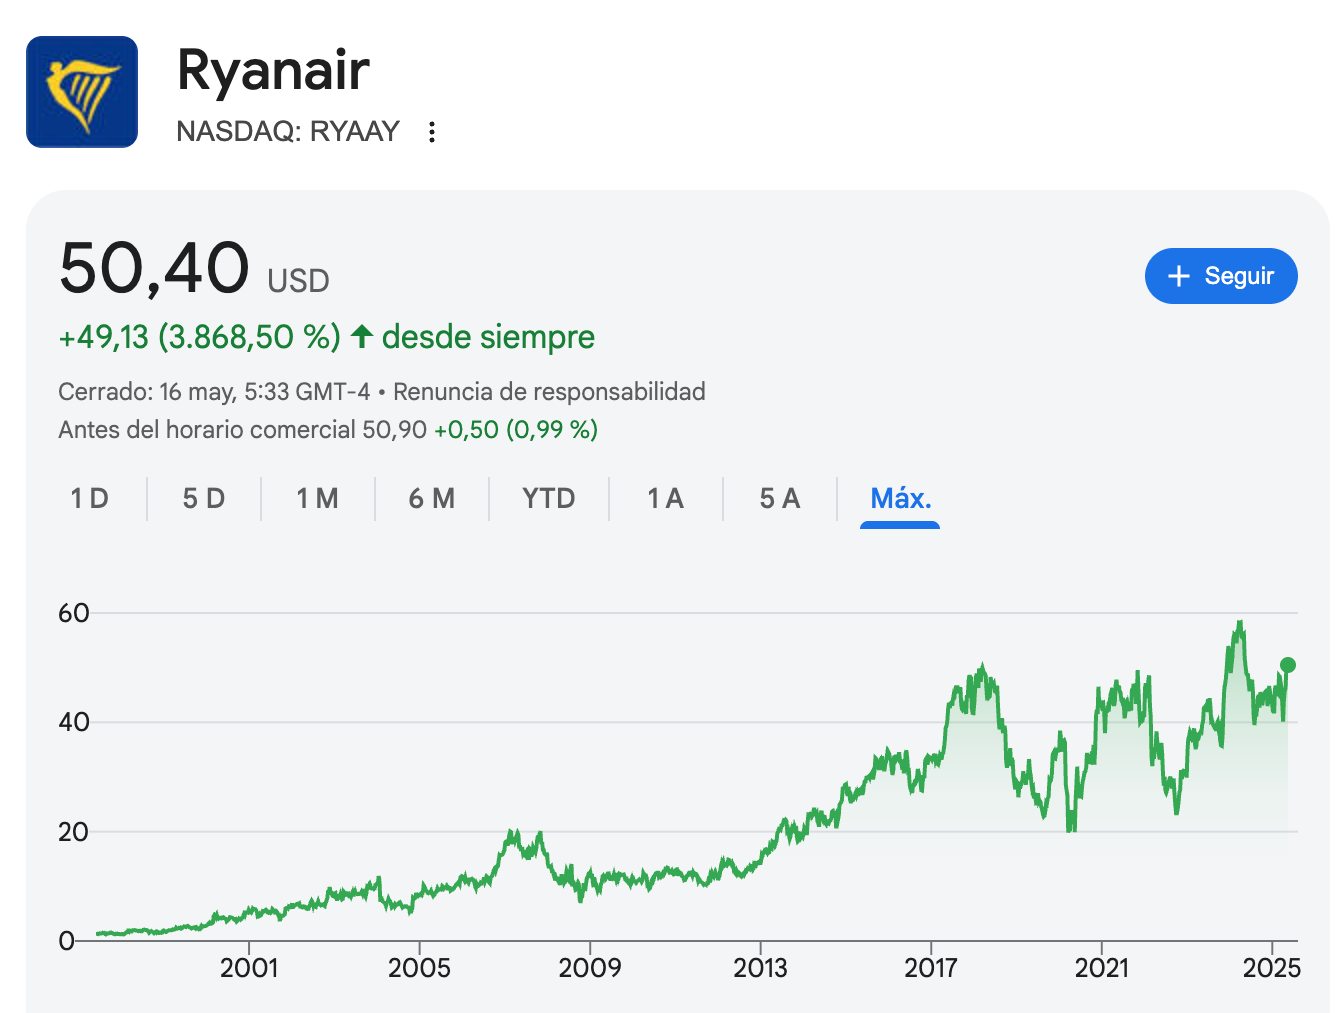
Task: Click the 2021 x-axis label
Action: (1101, 968)
